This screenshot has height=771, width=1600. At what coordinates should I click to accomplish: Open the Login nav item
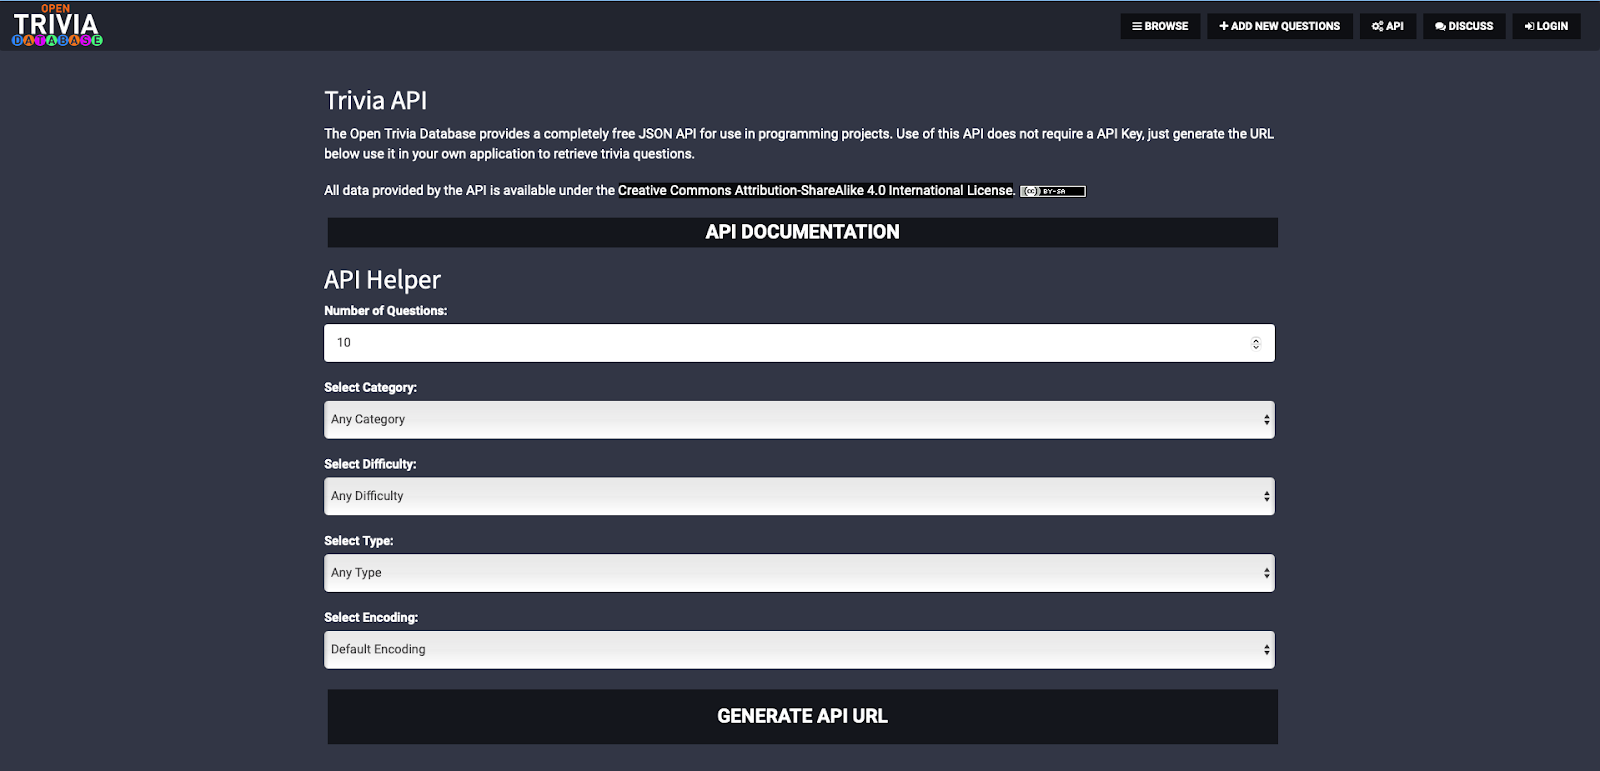[x=1546, y=26]
